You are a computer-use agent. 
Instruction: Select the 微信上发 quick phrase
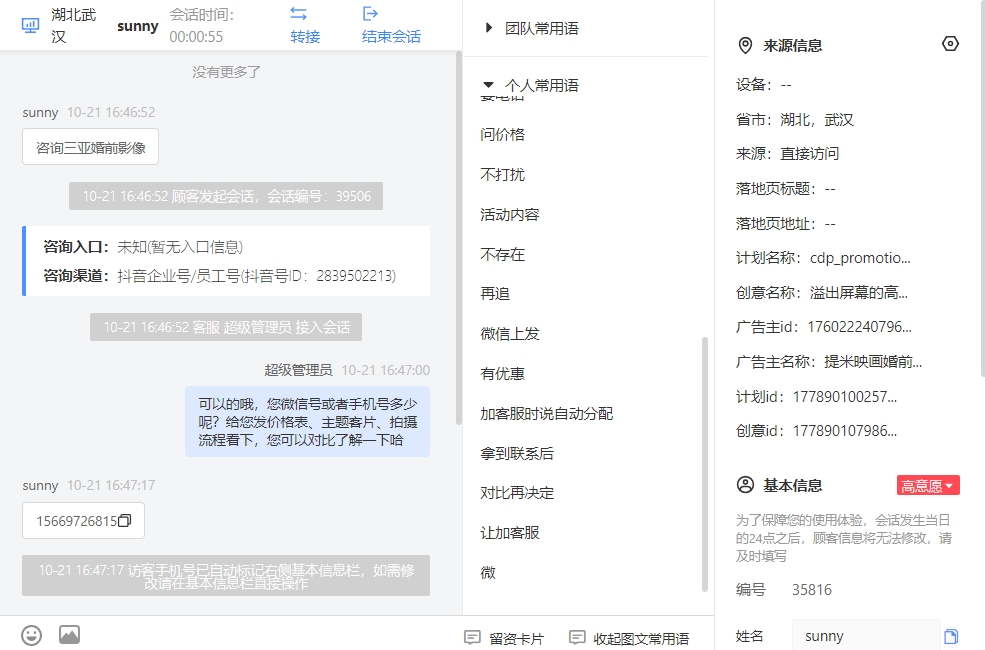pyautogui.click(x=510, y=333)
